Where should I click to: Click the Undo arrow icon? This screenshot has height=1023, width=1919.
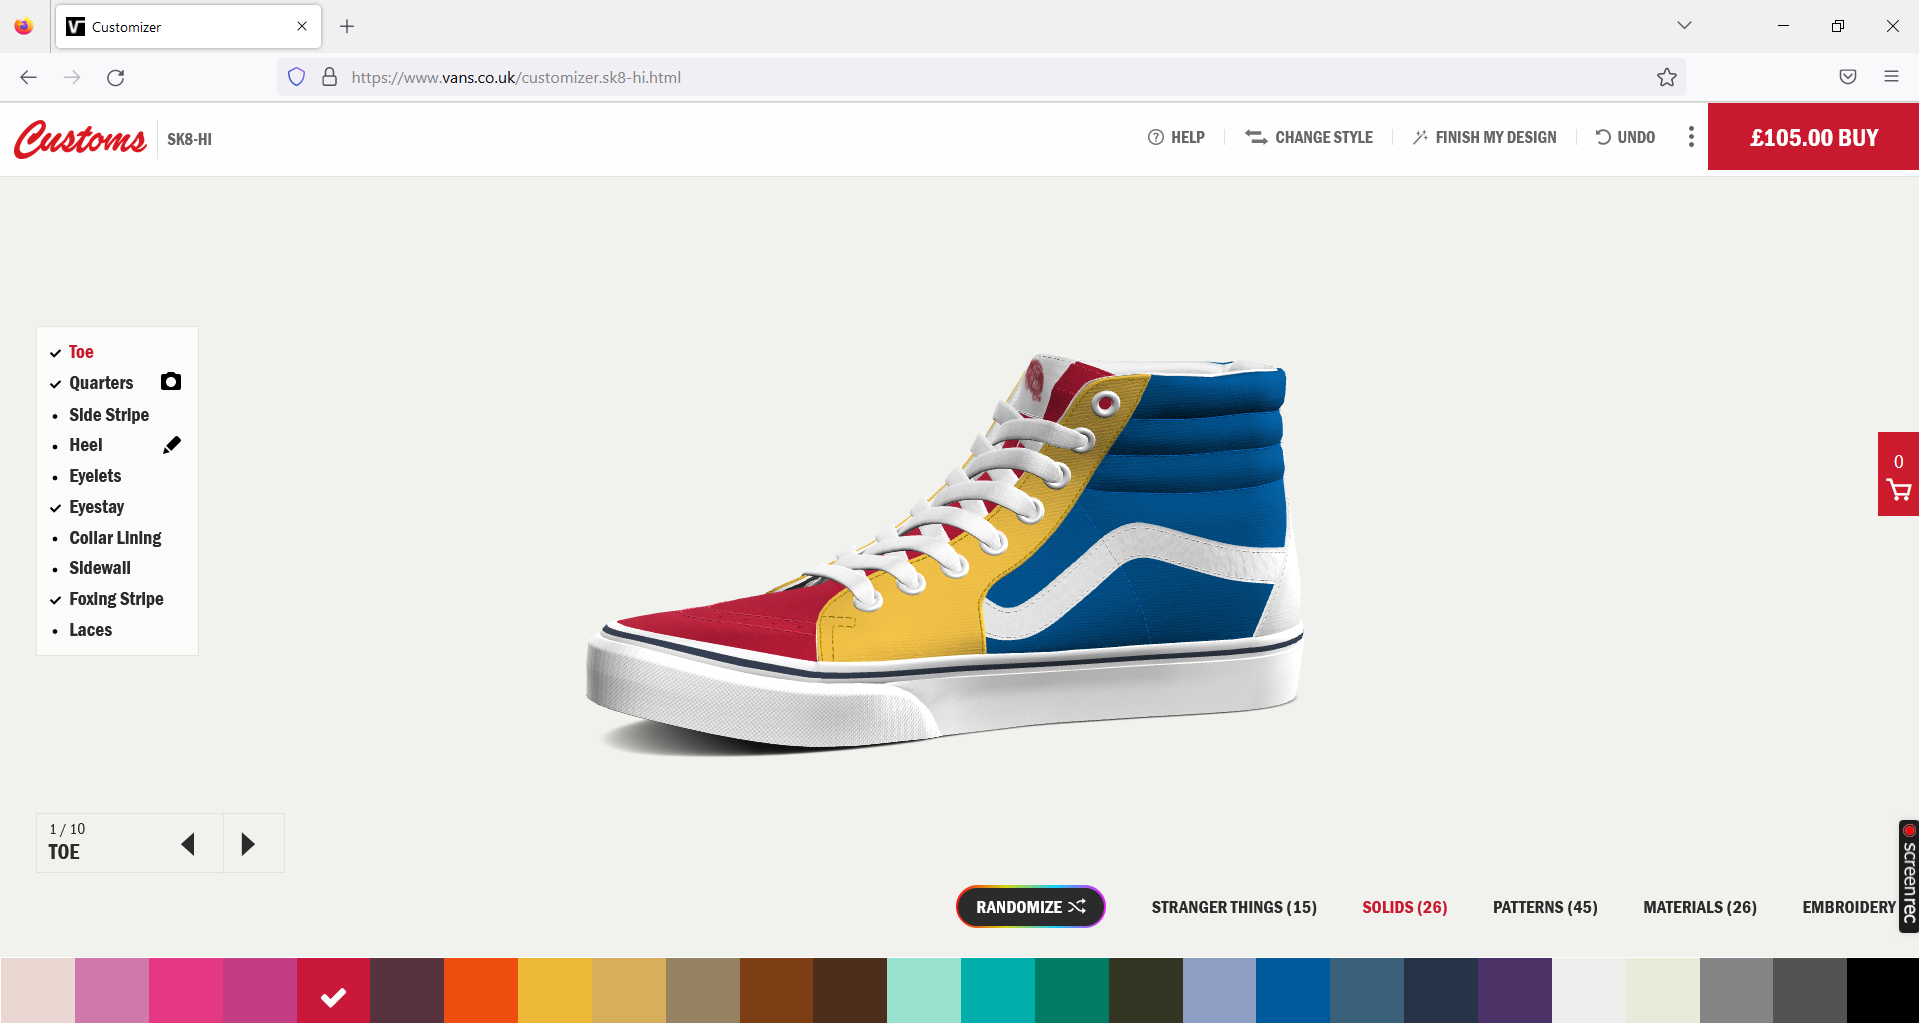click(1603, 137)
